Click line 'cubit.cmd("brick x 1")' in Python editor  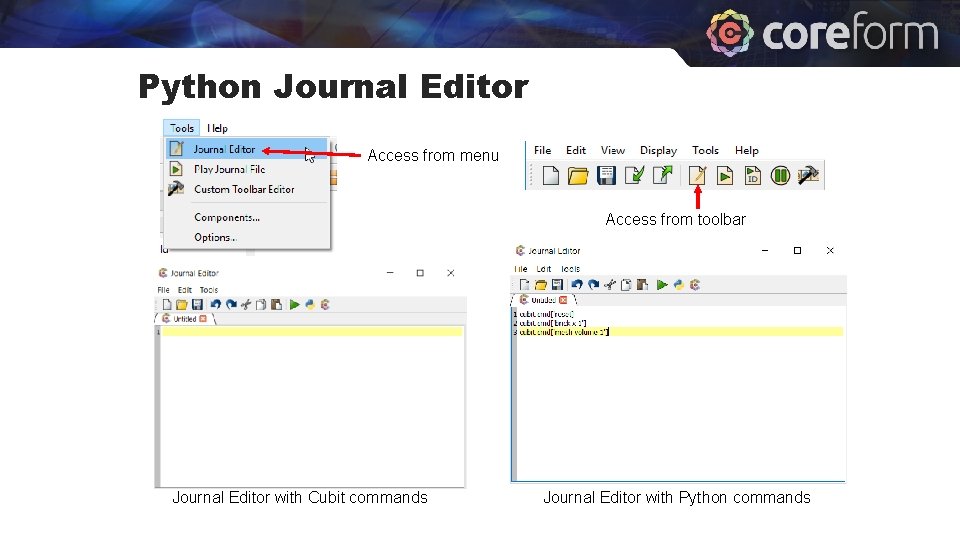(553, 323)
